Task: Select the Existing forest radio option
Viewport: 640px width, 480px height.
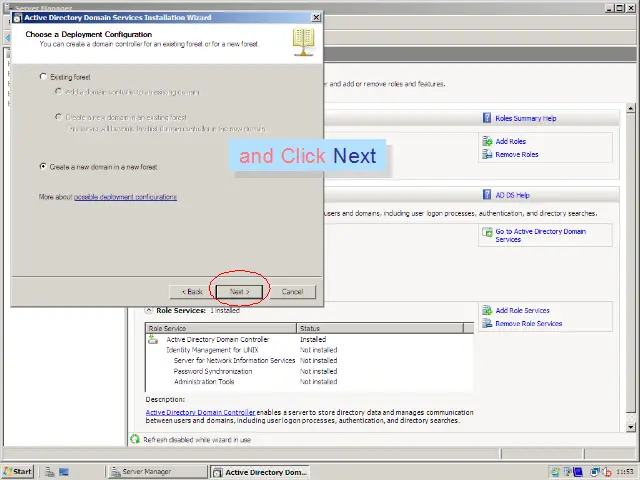Action: tap(43, 76)
